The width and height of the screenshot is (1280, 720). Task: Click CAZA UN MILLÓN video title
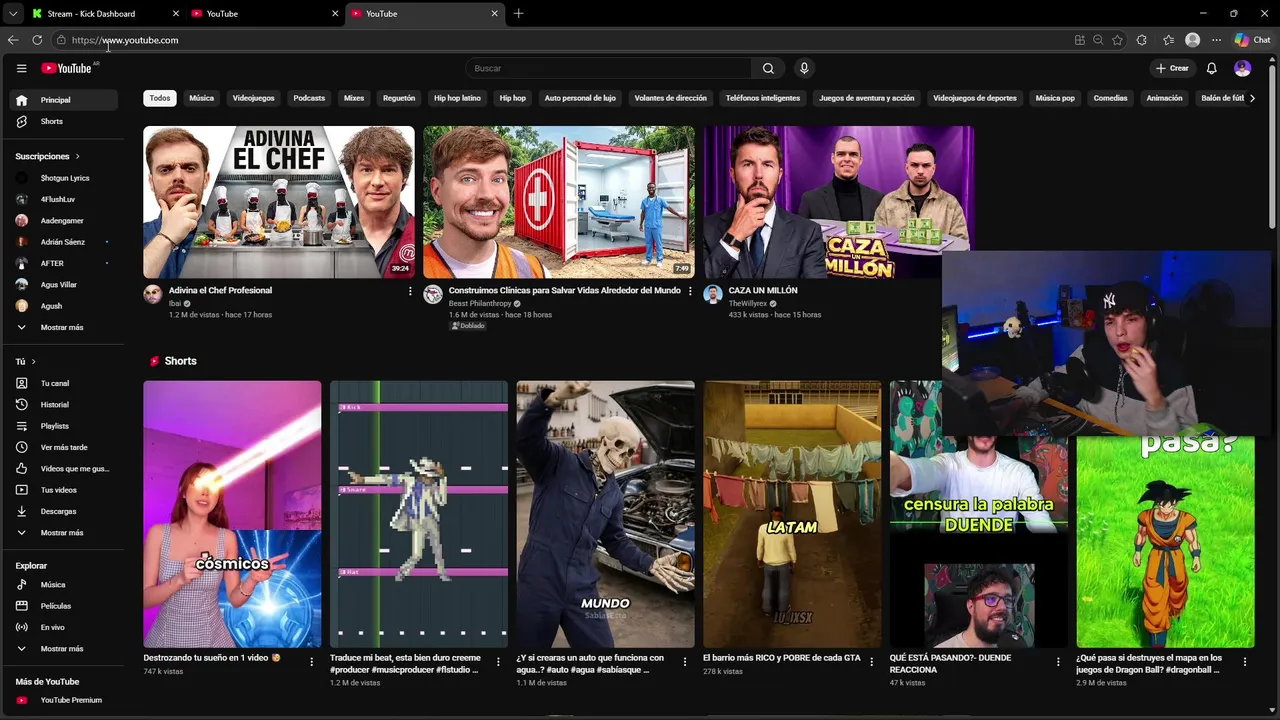[x=763, y=290]
